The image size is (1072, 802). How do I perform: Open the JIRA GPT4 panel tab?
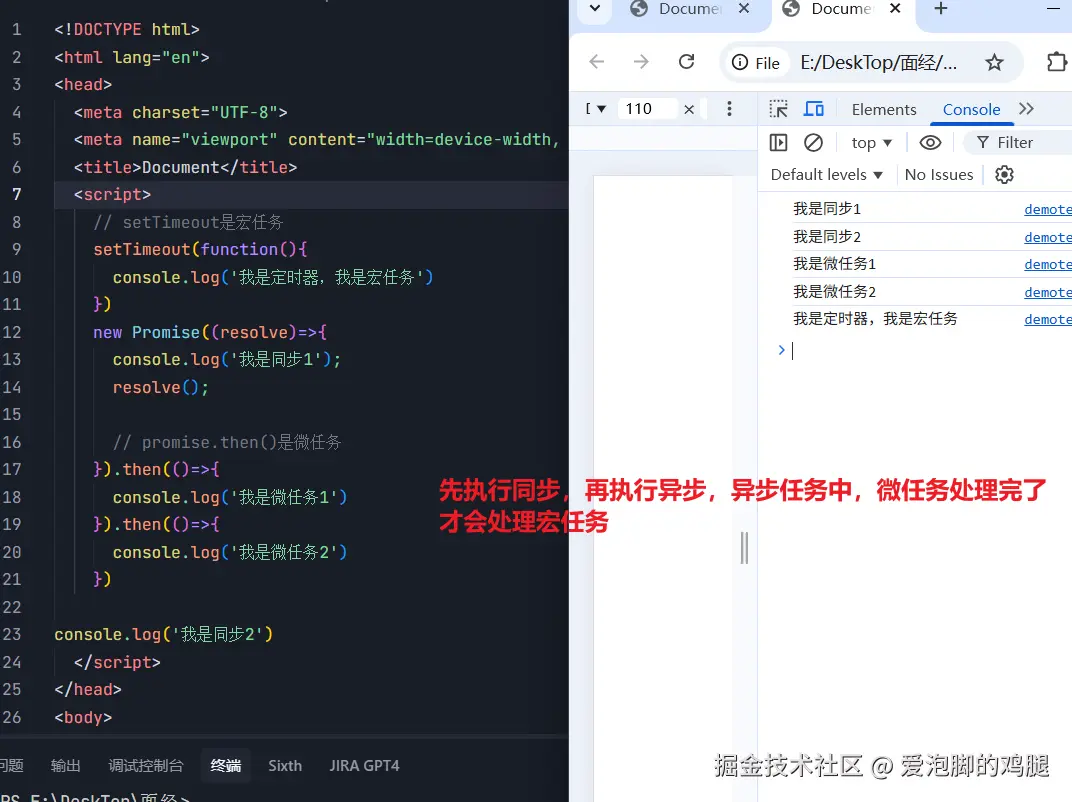tap(364, 766)
